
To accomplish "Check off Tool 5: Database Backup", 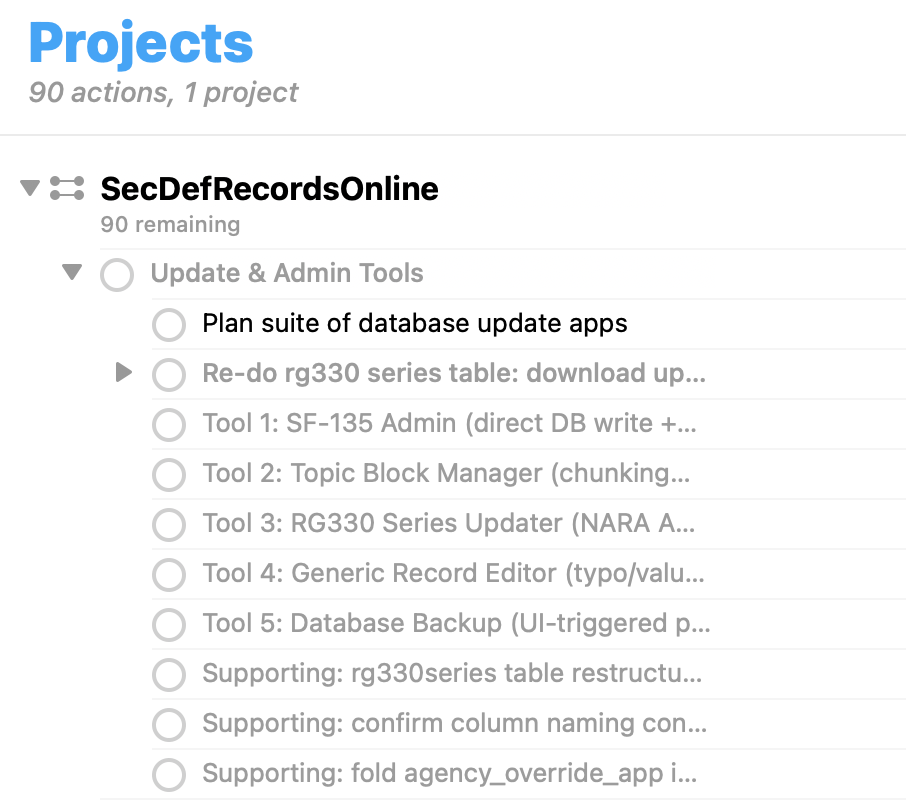I will tap(169, 624).
